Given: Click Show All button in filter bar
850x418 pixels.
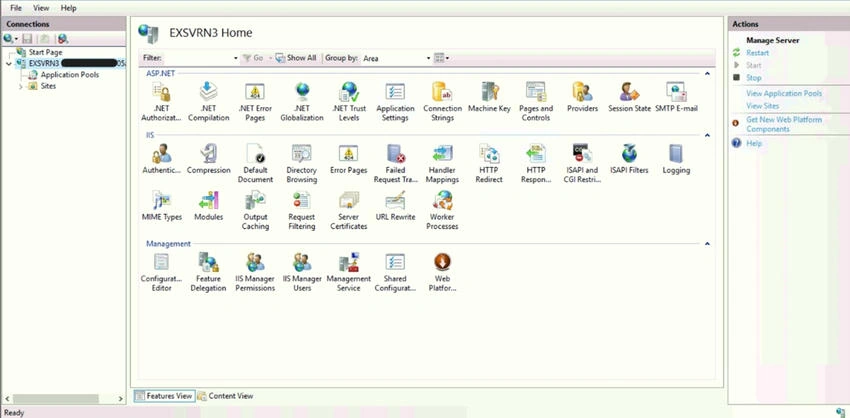Looking at the screenshot, I should coord(296,57).
